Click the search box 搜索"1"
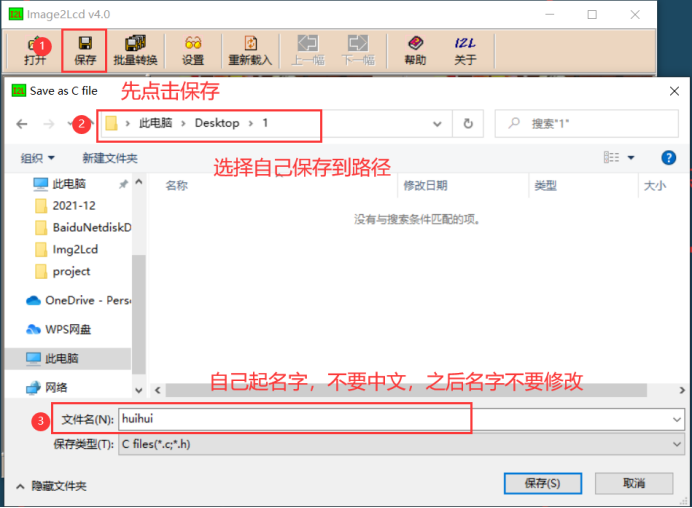 click(587, 124)
